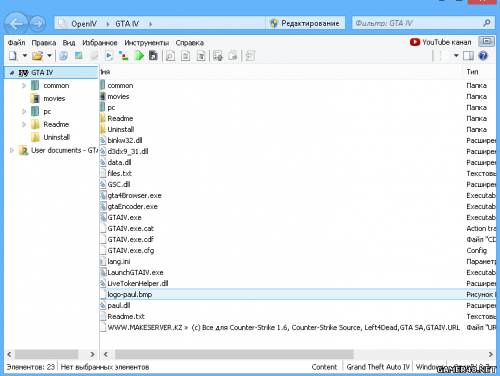
Task: Select GTAIV.exe in the file list
Action: pyautogui.click(x=124, y=217)
